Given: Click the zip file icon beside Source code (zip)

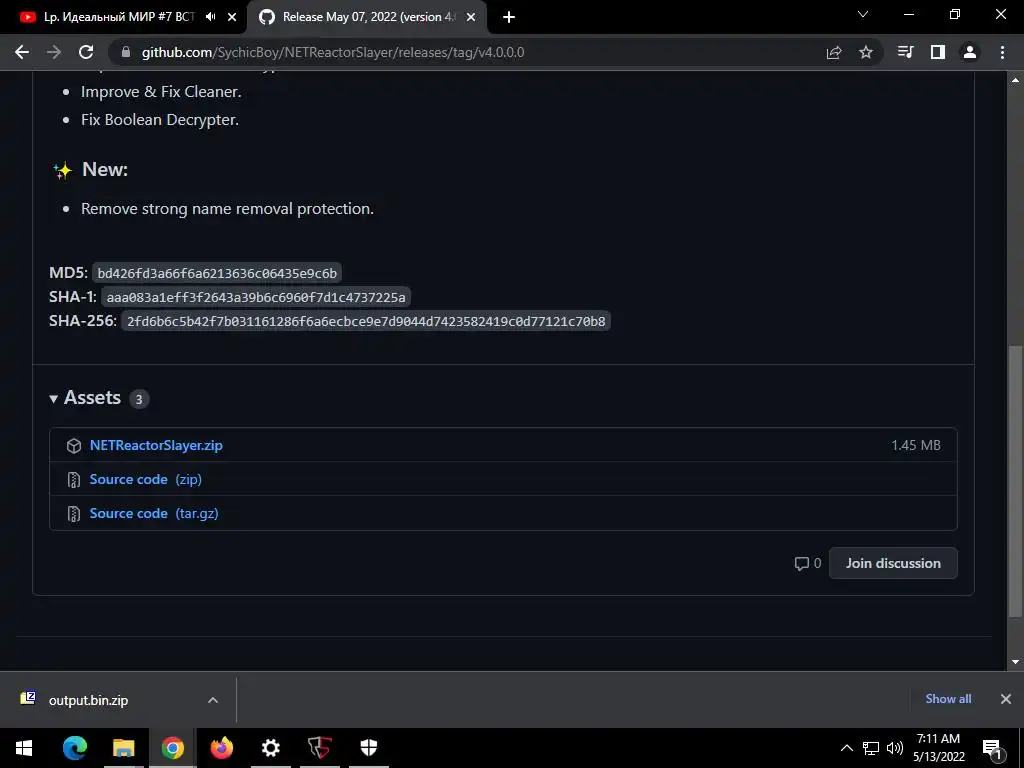Looking at the screenshot, I should tap(74, 480).
